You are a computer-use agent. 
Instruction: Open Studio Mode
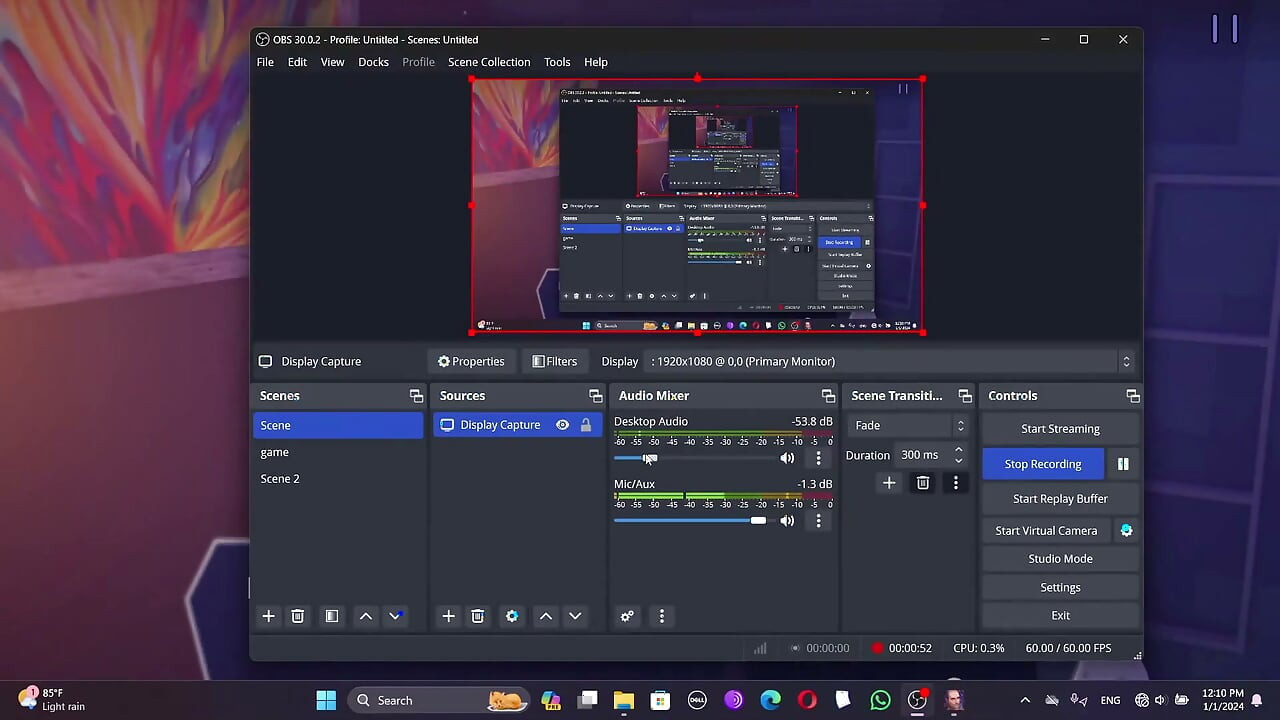(x=1060, y=559)
